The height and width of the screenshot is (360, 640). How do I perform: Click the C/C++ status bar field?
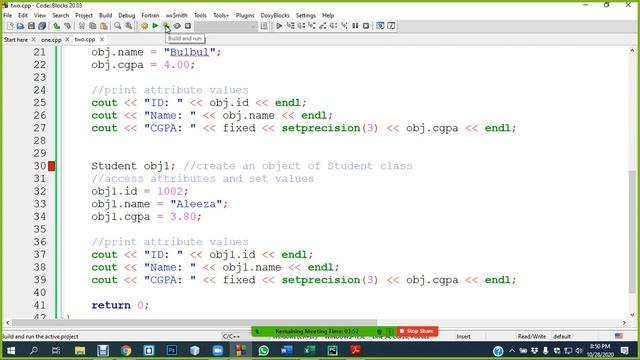(x=231, y=336)
